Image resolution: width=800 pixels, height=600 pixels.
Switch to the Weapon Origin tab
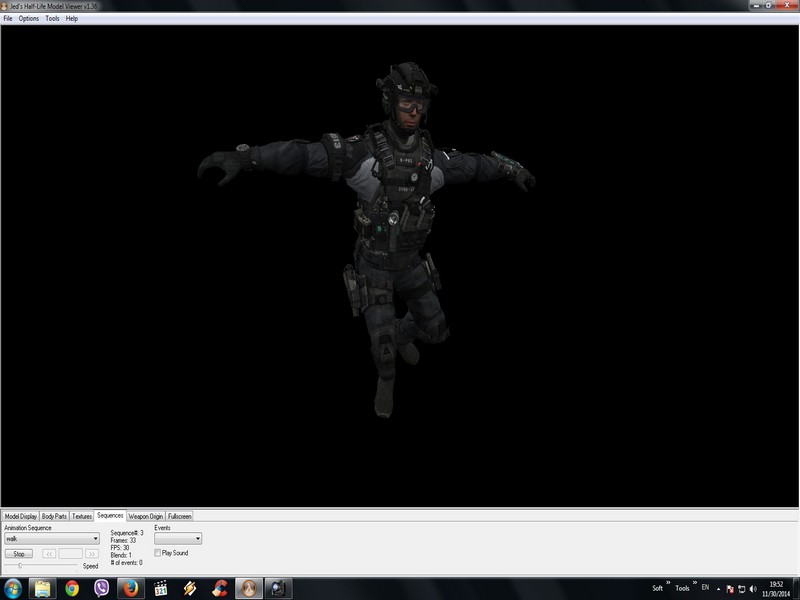145,516
